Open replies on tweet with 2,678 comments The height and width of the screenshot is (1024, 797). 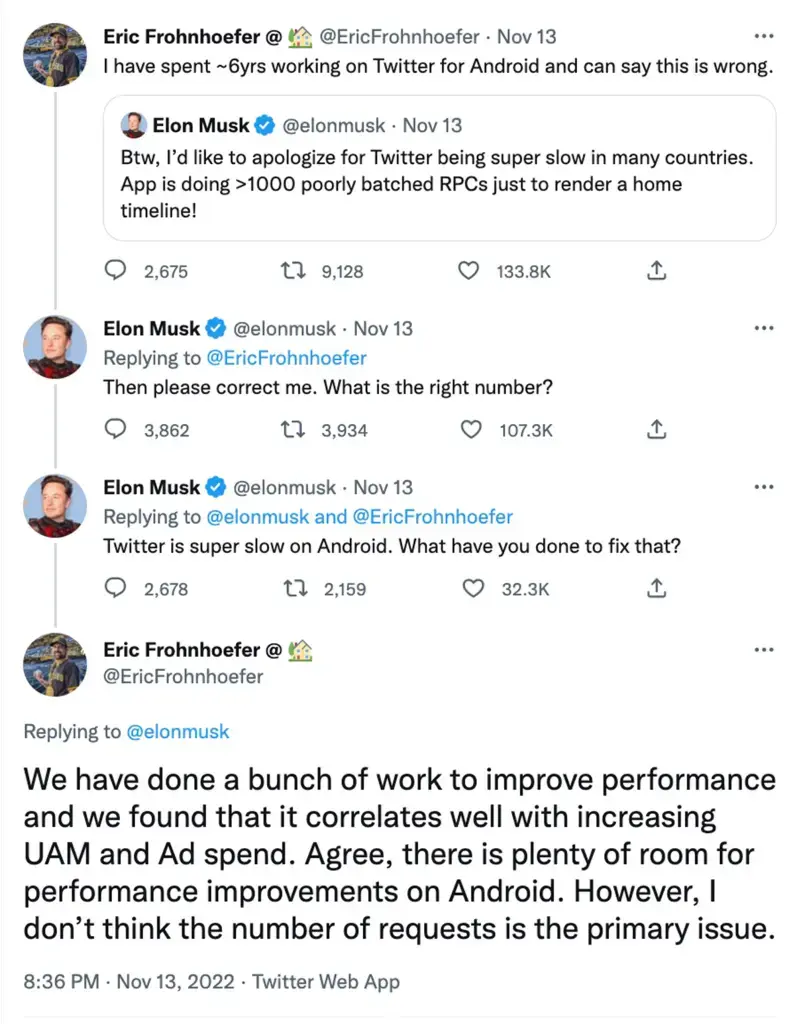(117, 589)
